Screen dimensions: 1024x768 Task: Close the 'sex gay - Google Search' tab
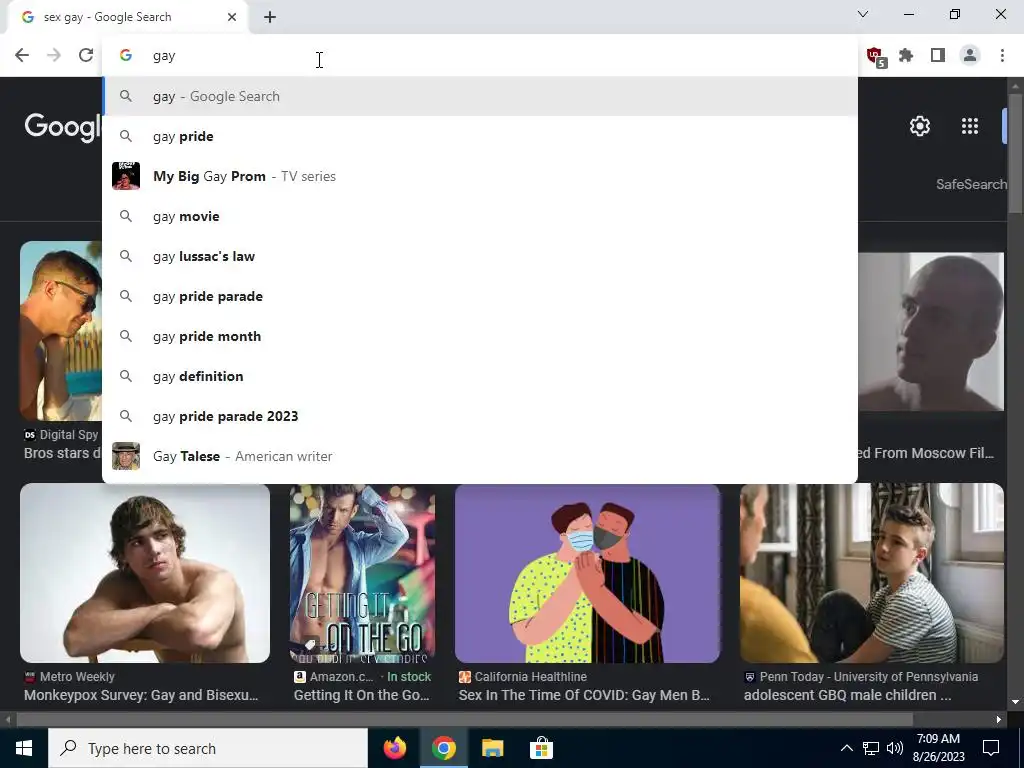pyautogui.click(x=232, y=17)
